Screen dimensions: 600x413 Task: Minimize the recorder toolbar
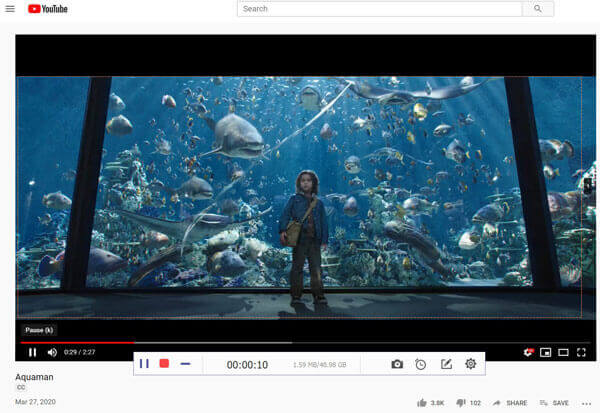click(x=185, y=364)
